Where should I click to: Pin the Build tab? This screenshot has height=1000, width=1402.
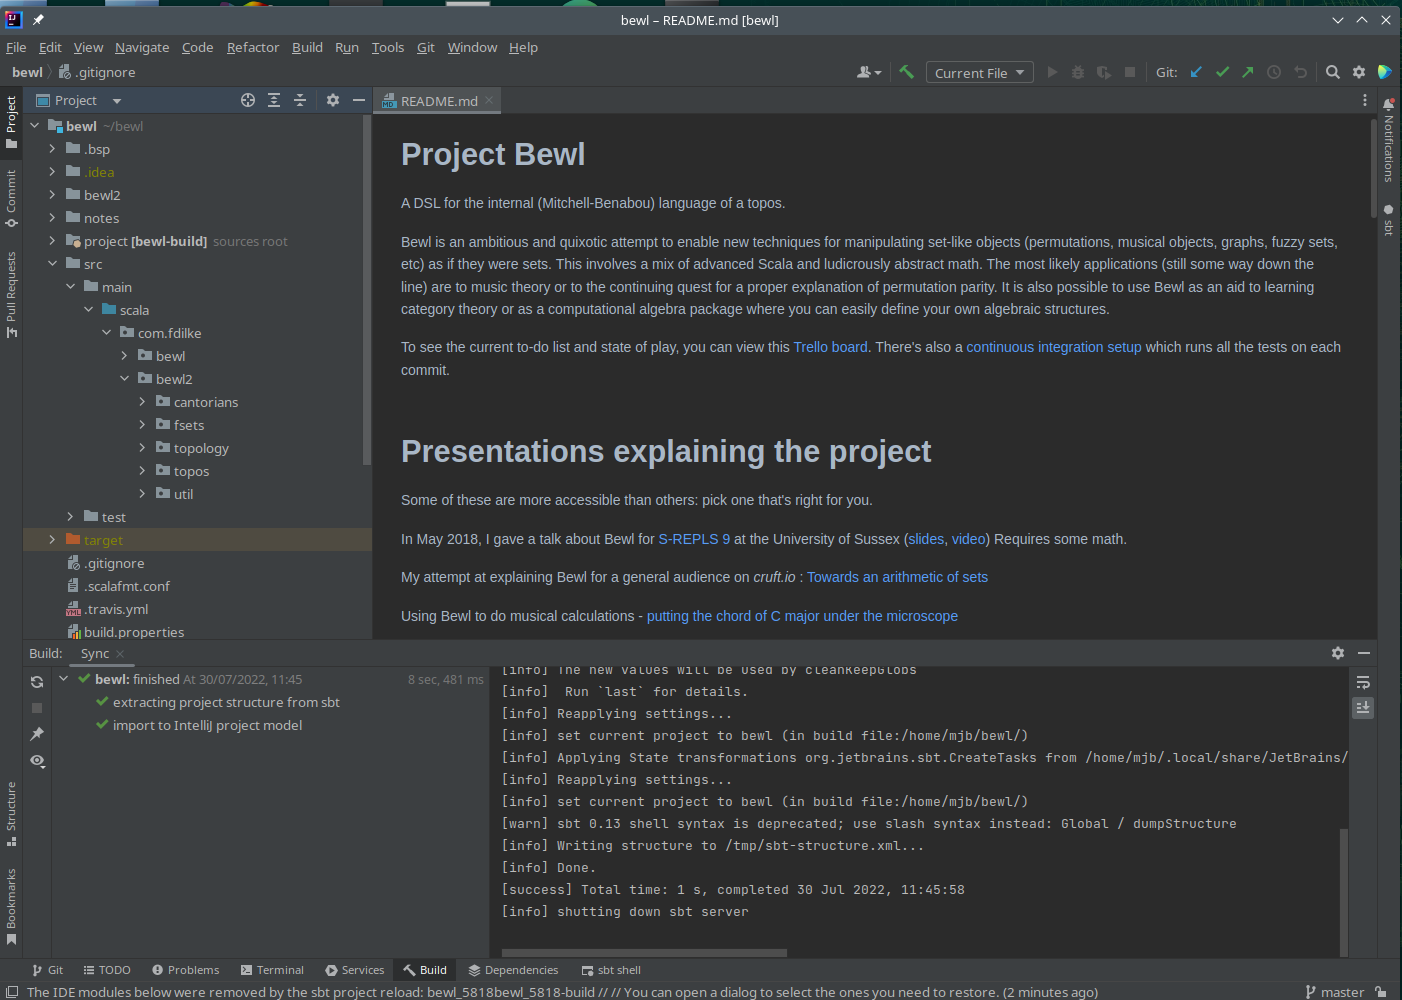pos(37,734)
